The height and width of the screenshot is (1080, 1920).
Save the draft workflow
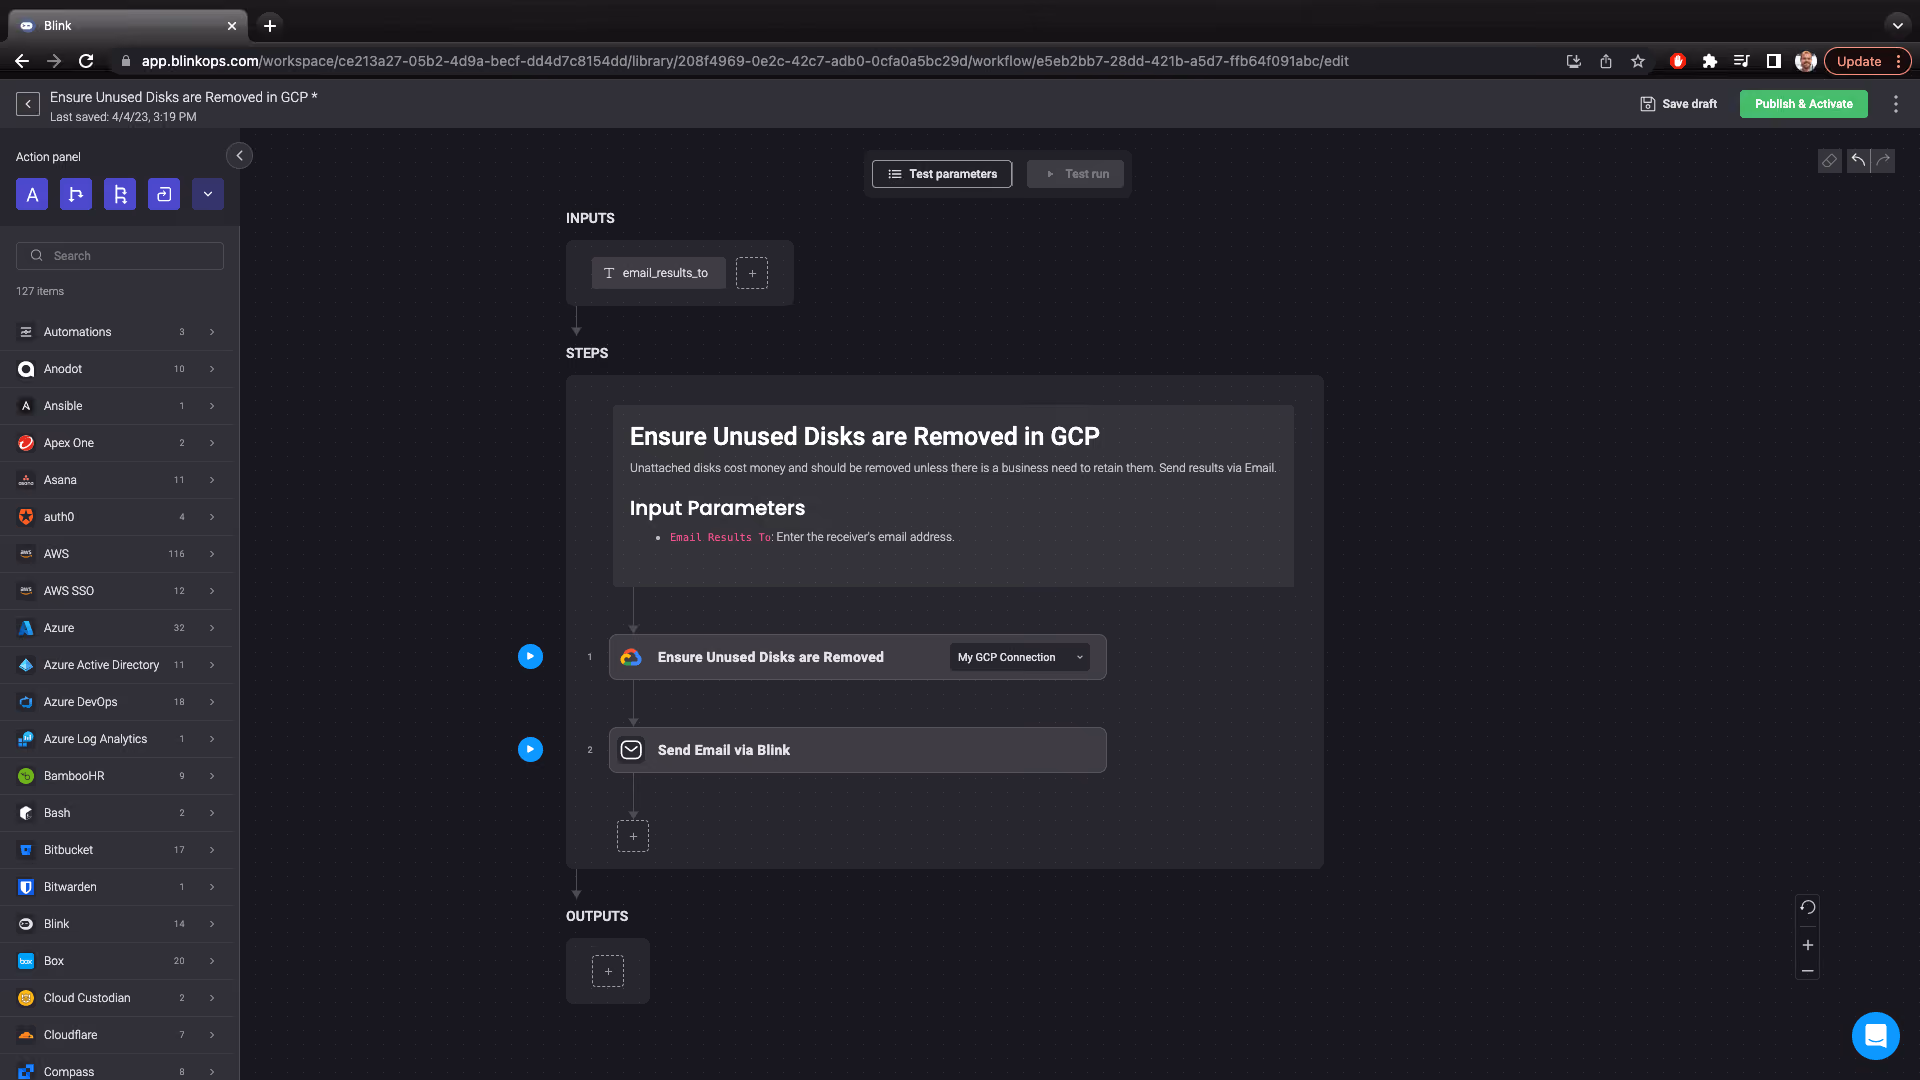click(1679, 104)
